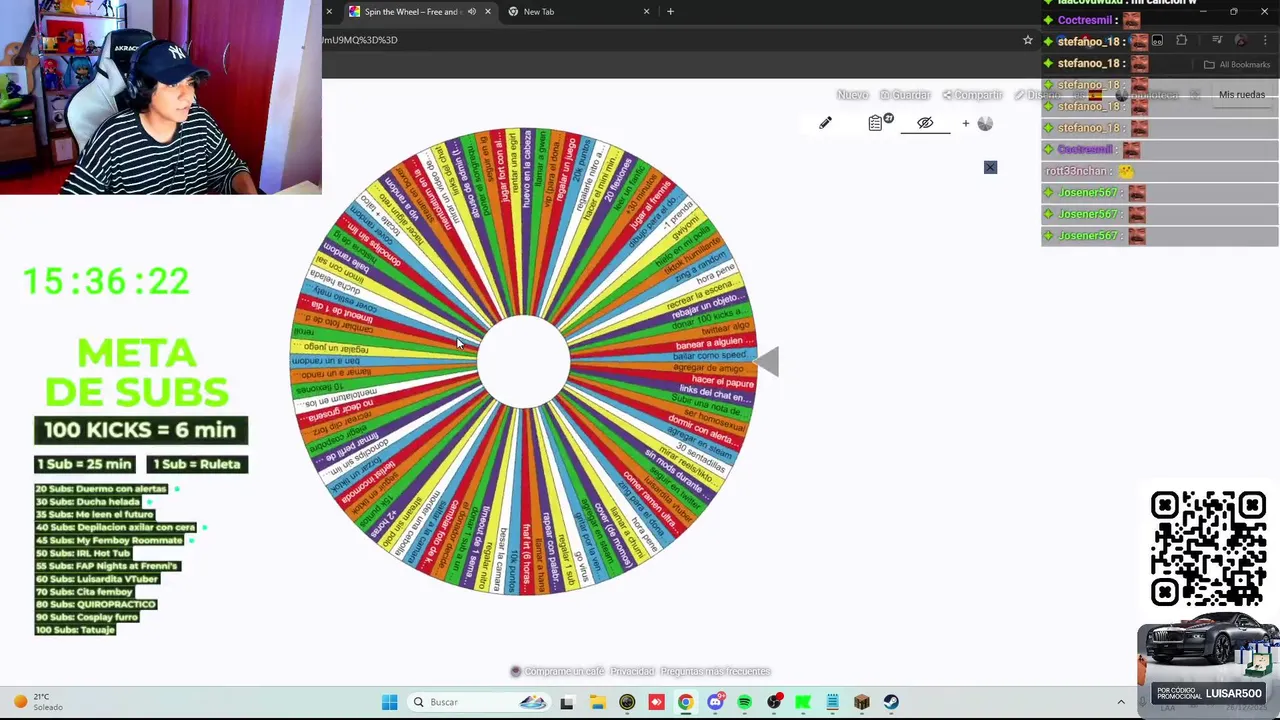Click the '100 KICKS = 6 min' label
Screen dimensions: 1280x720
coord(140,430)
